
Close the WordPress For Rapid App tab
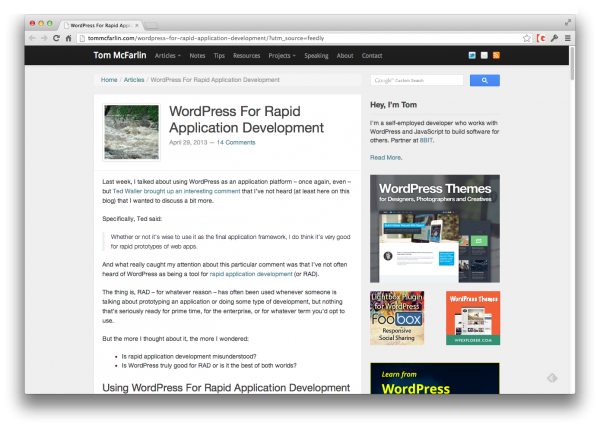pos(137,25)
